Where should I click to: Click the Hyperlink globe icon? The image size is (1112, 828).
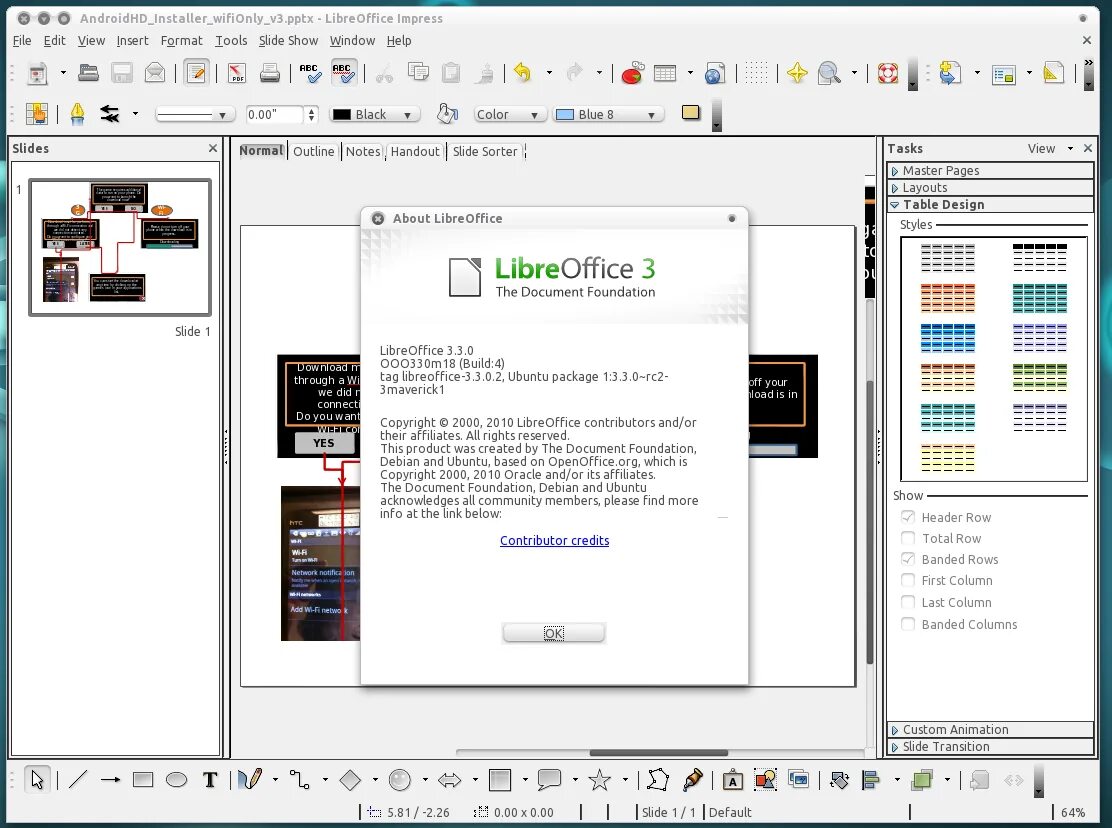click(x=715, y=73)
